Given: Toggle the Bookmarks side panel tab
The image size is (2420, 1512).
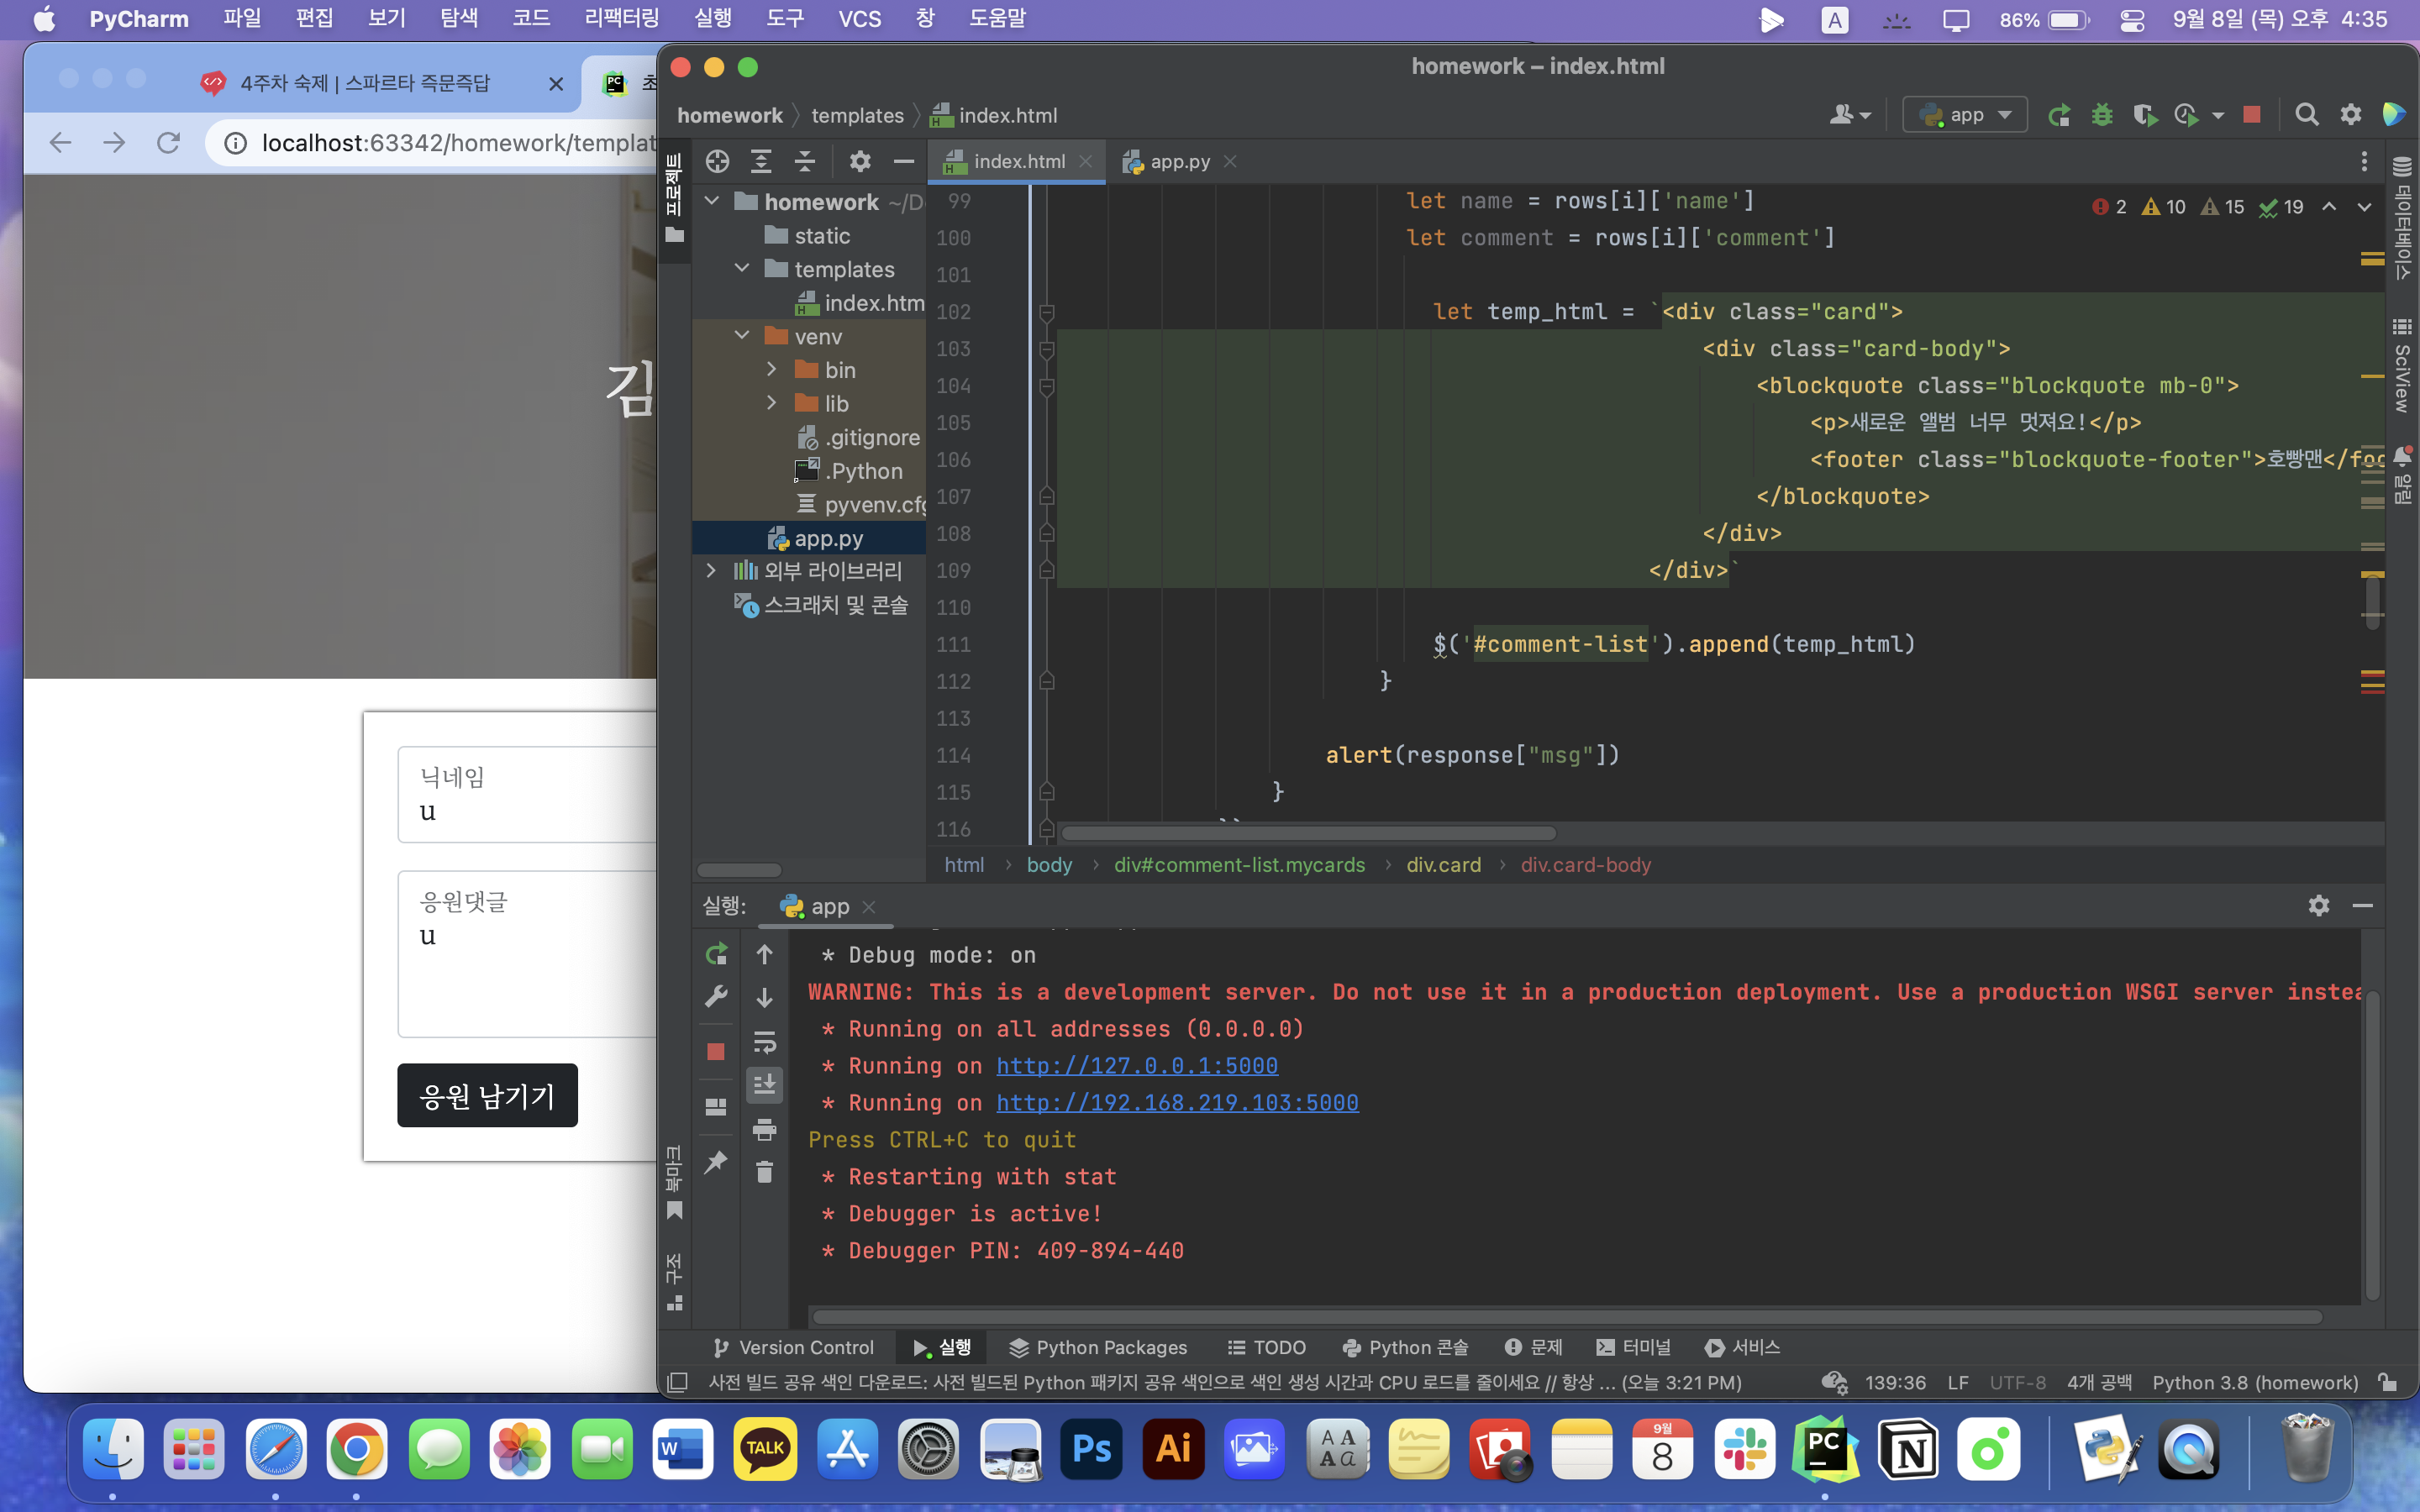Looking at the screenshot, I should pyautogui.click(x=674, y=1182).
